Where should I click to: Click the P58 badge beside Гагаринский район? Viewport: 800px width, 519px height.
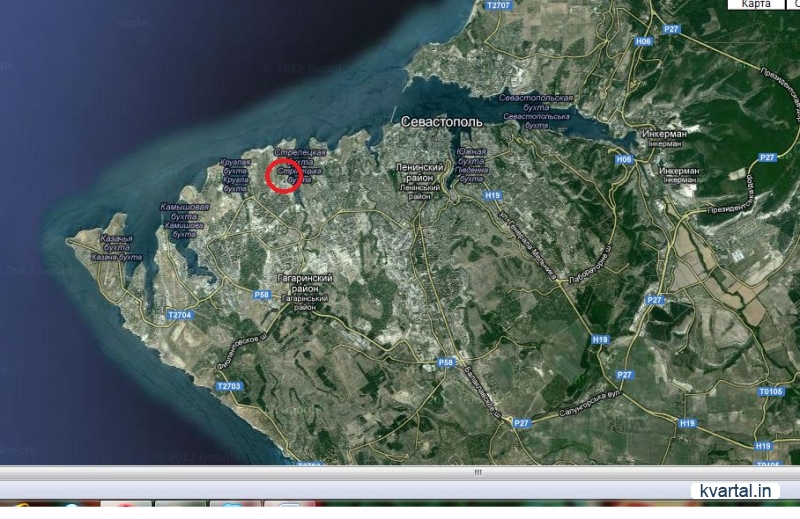(262, 294)
